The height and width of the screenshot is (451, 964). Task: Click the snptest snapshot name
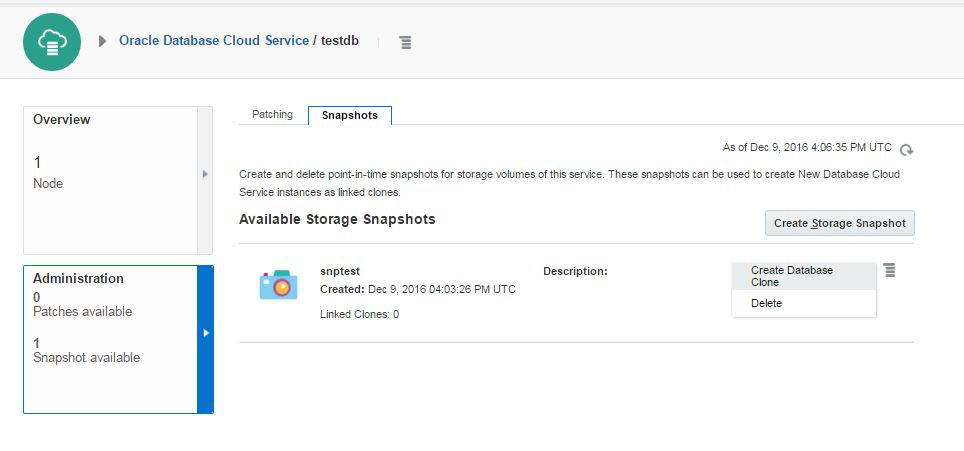coord(339,271)
